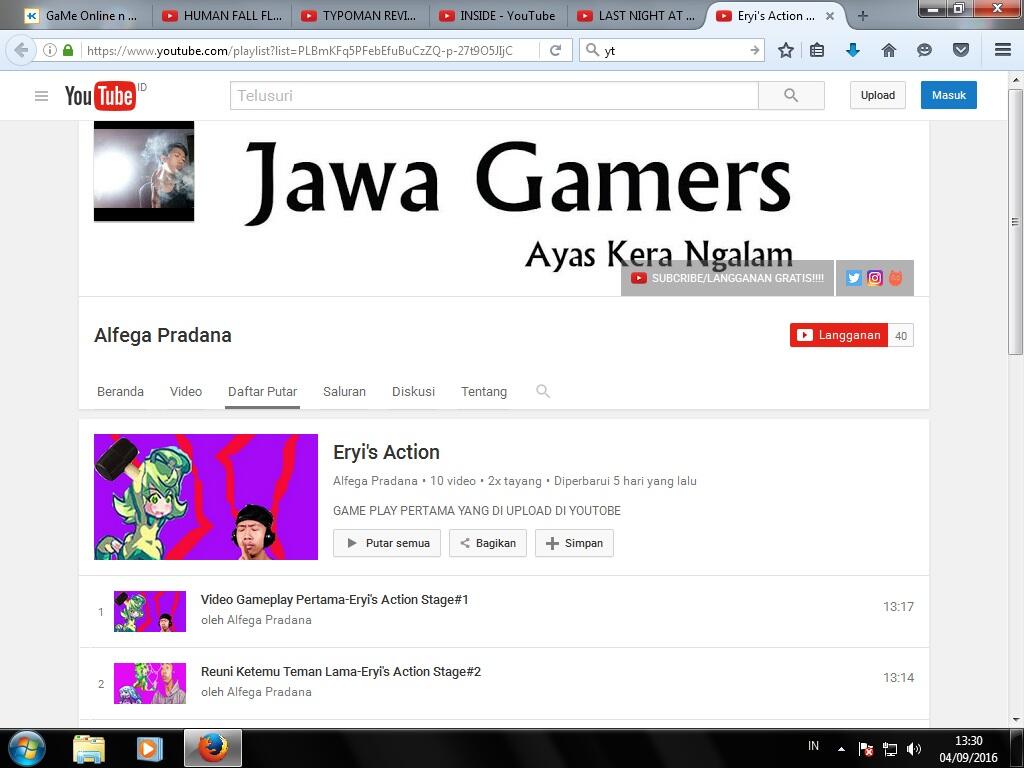
Task: Click the Simpan save button
Action: pyautogui.click(x=574, y=543)
